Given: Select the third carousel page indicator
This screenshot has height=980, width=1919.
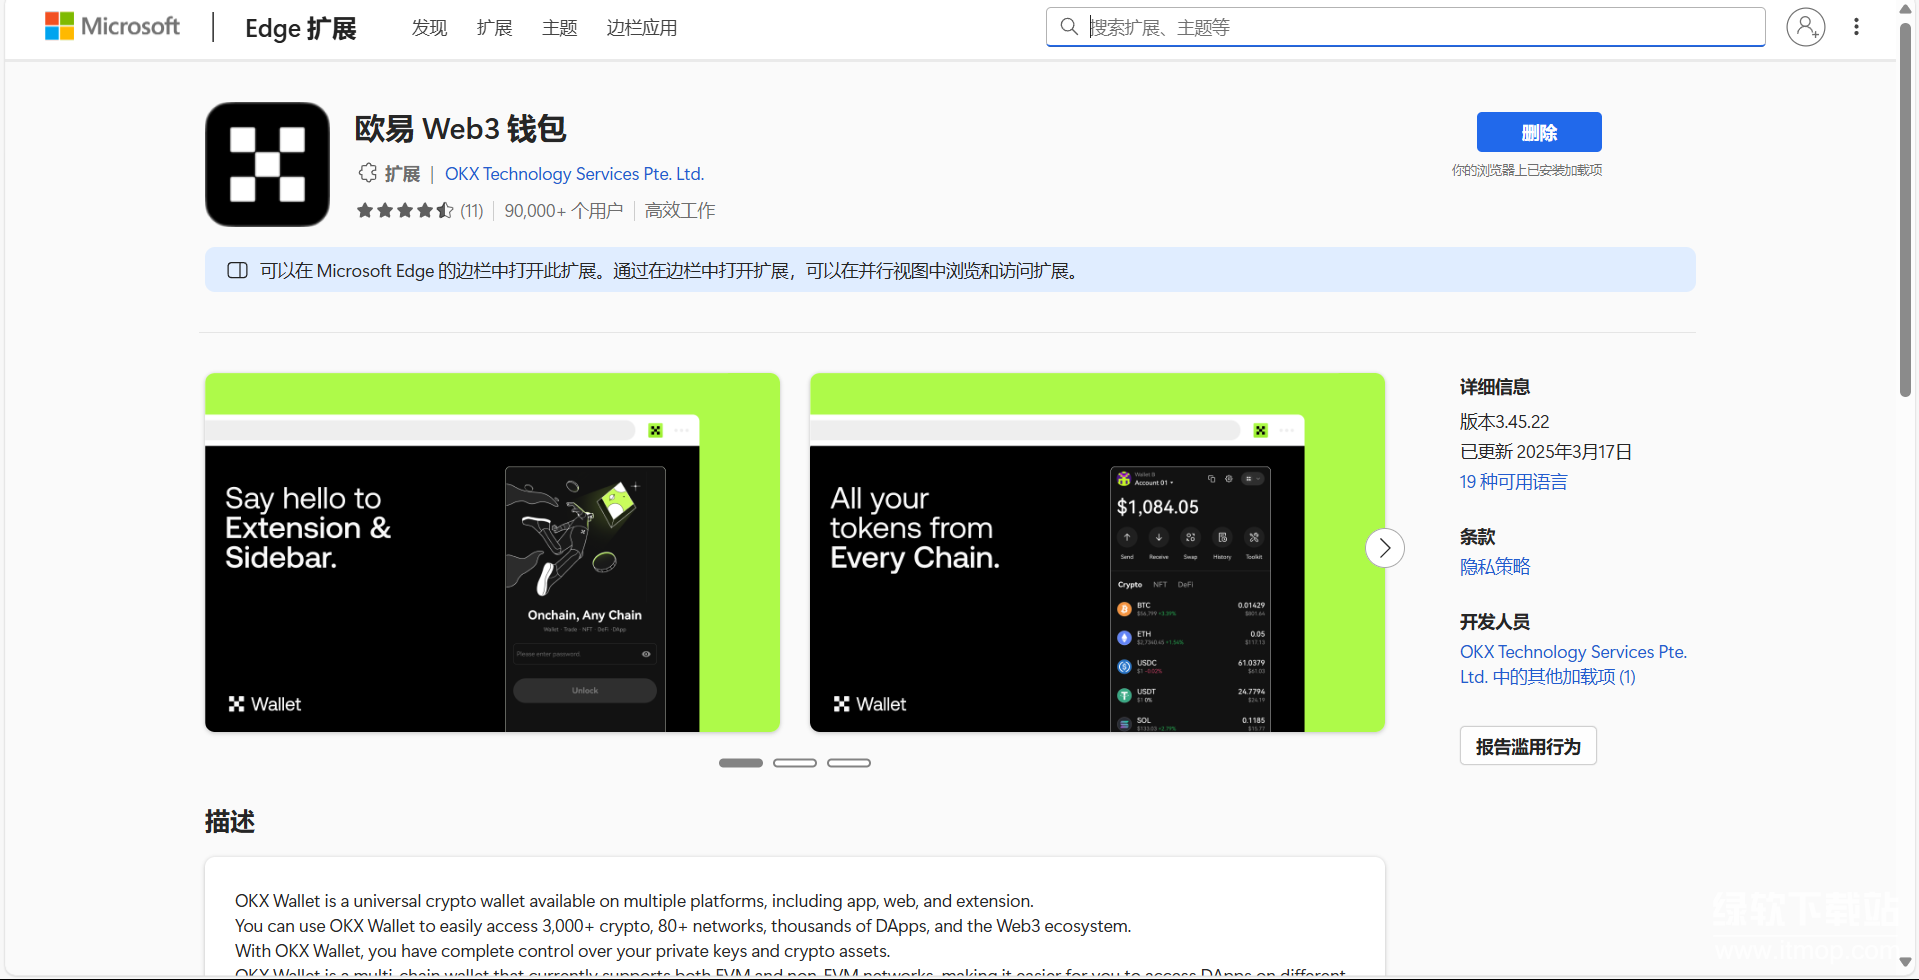Looking at the screenshot, I should (849, 763).
